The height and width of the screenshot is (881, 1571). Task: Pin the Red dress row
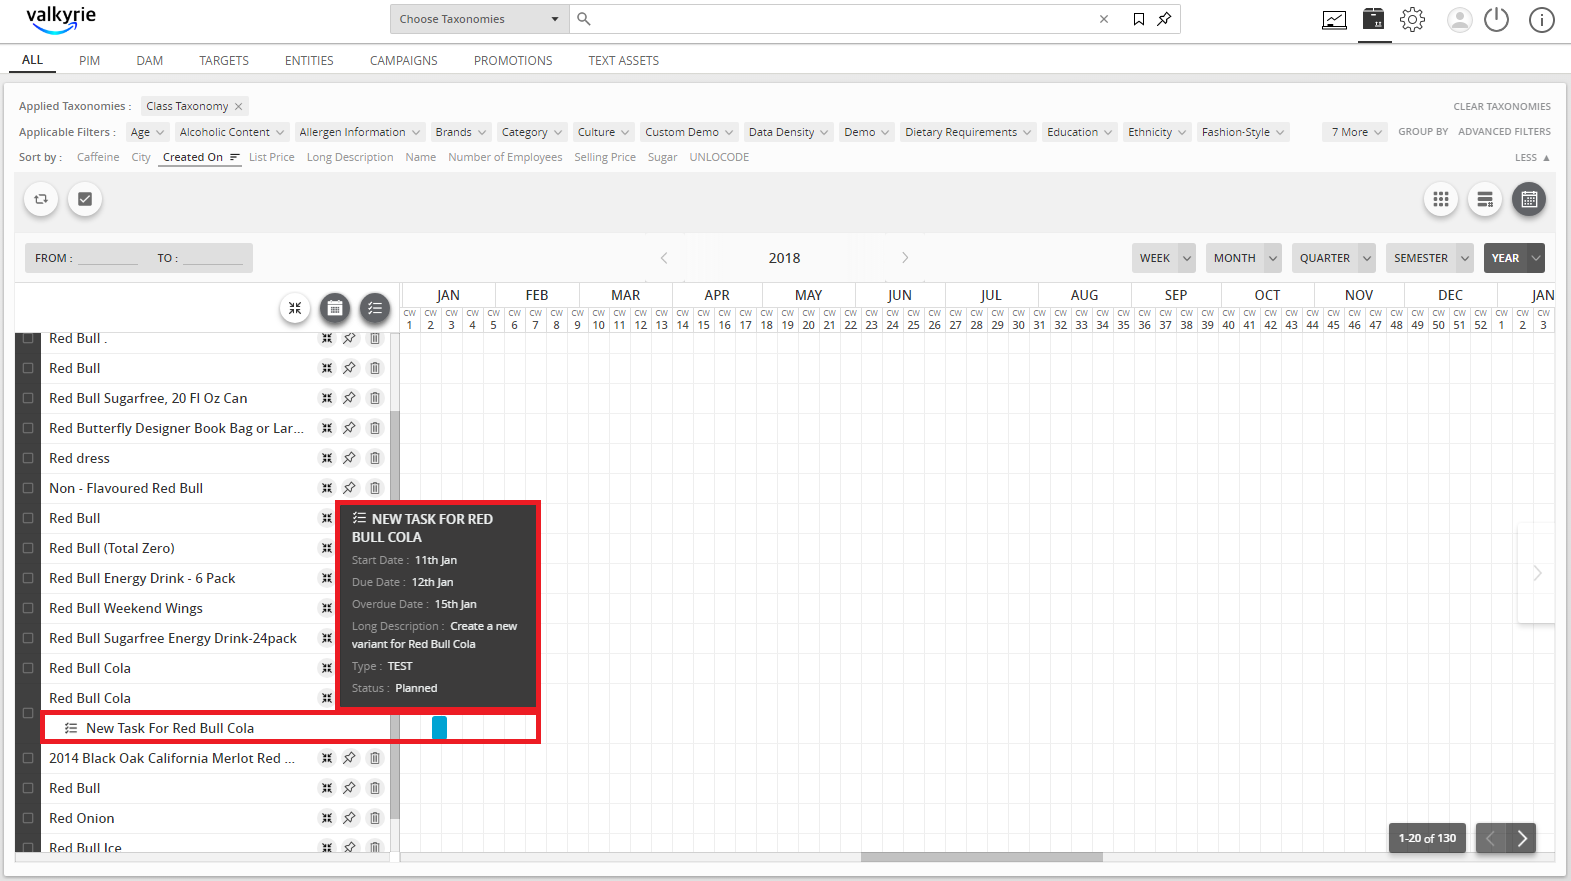coord(349,458)
